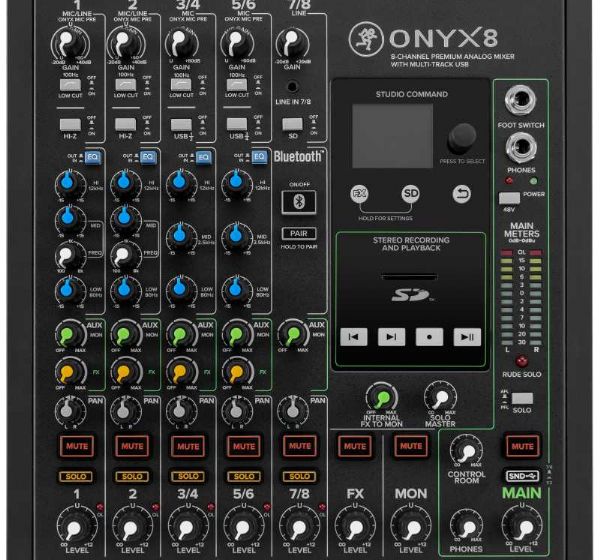Image resolution: width=600 pixels, height=560 pixels.
Task: Click the channel 7/8 PAN knob
Action: point(293,411)
